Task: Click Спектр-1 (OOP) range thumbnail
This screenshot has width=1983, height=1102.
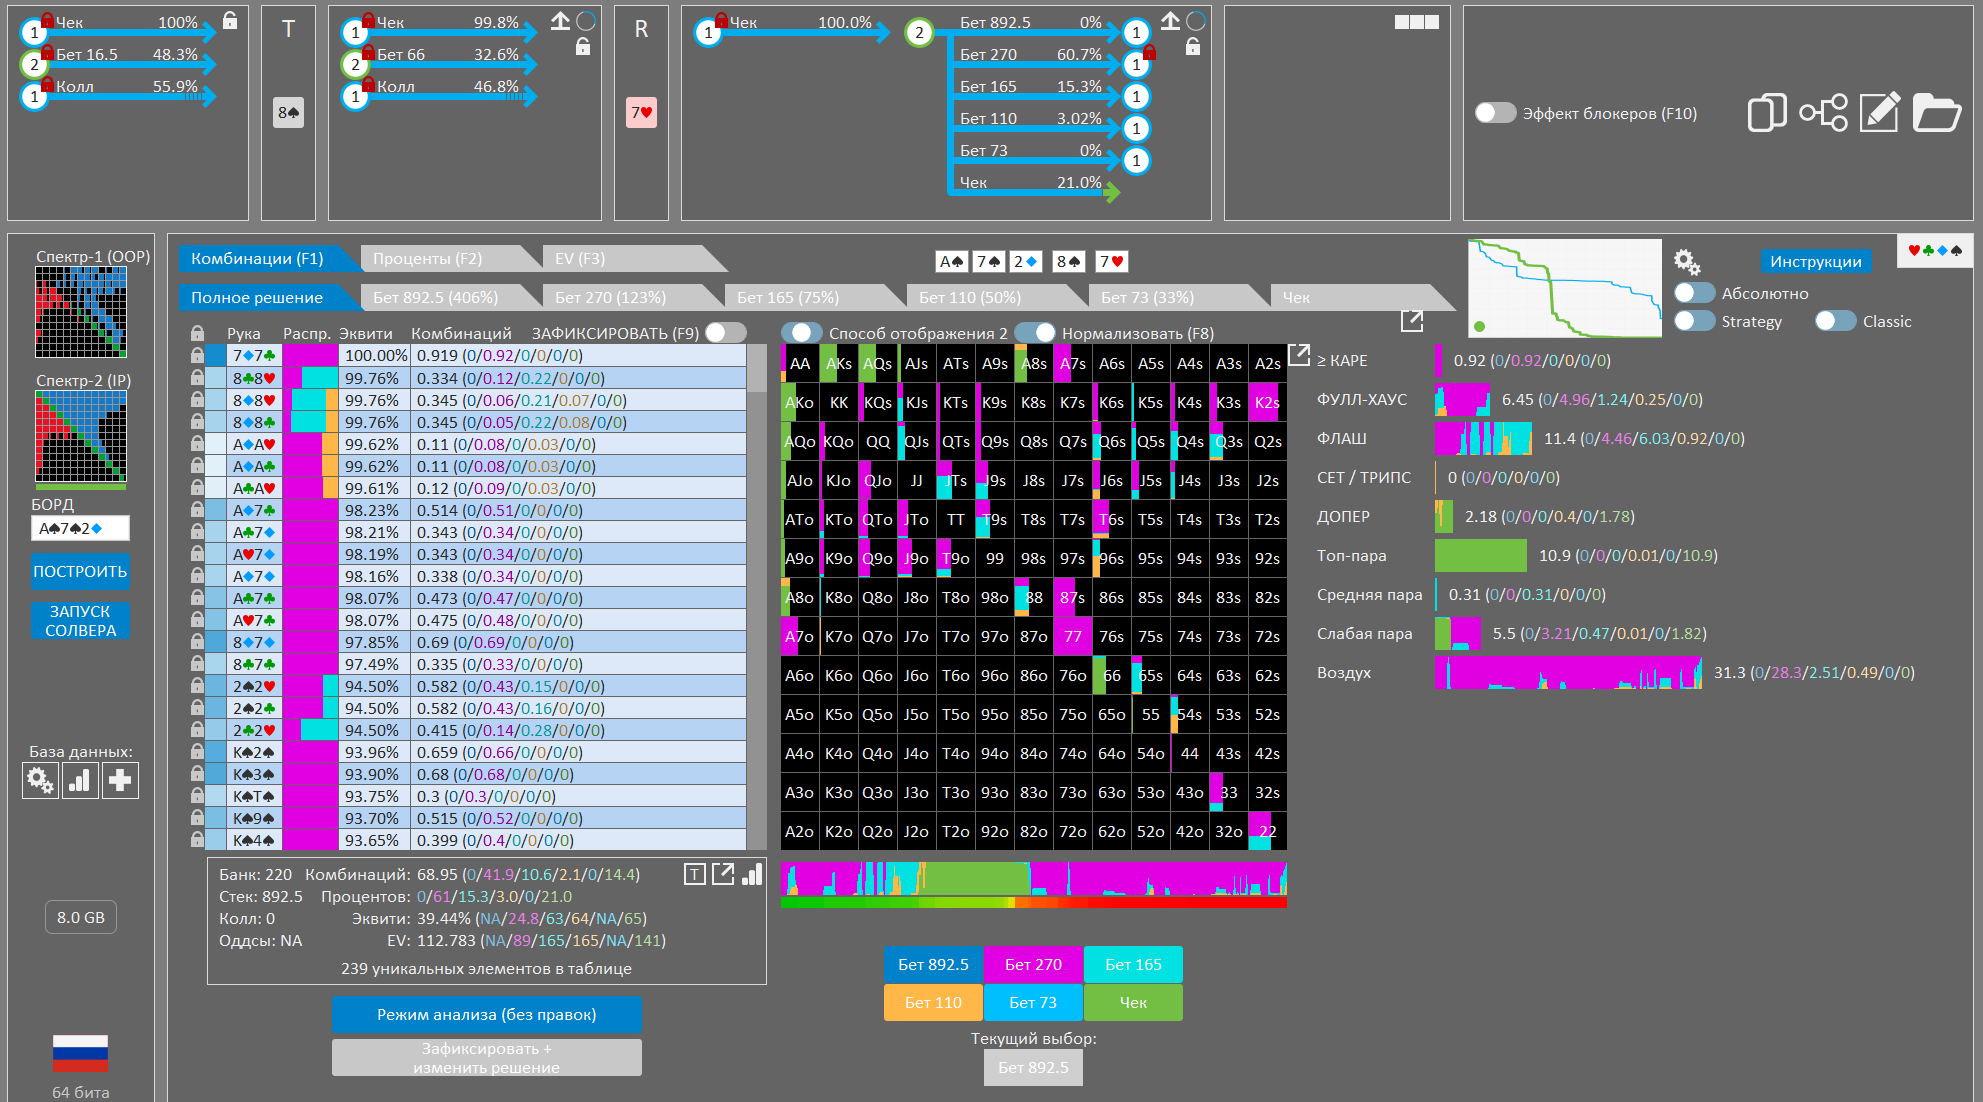Action: click(x=81, y=312)
